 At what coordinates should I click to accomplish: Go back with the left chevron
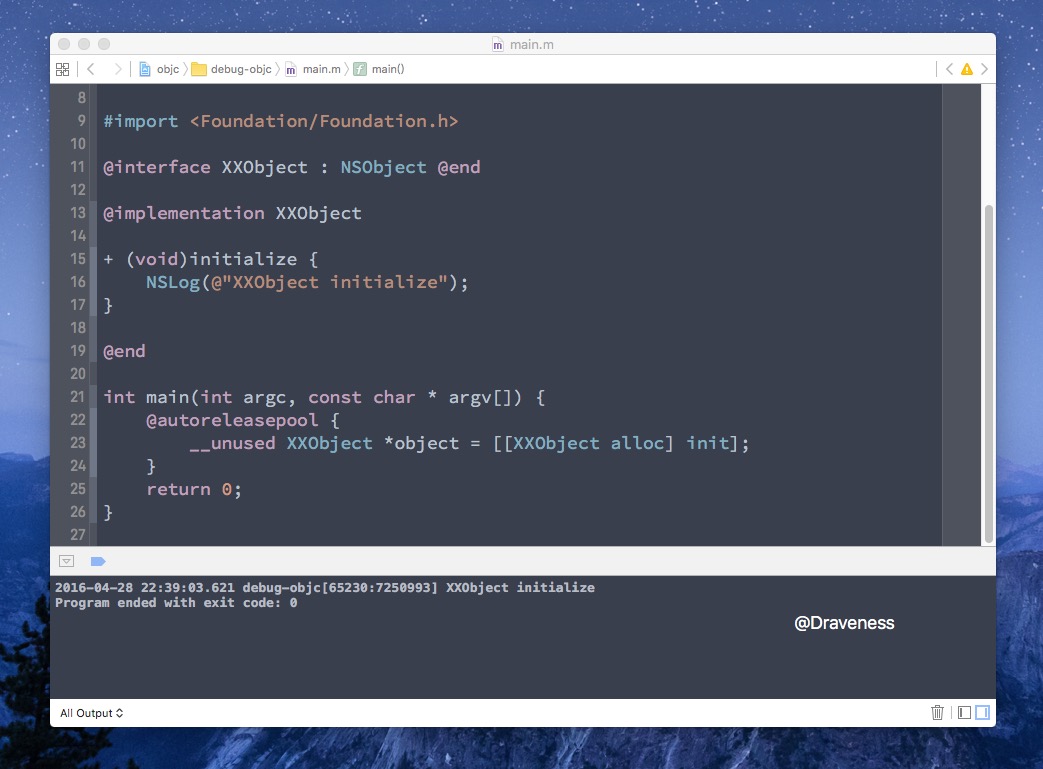pos(91,69)
